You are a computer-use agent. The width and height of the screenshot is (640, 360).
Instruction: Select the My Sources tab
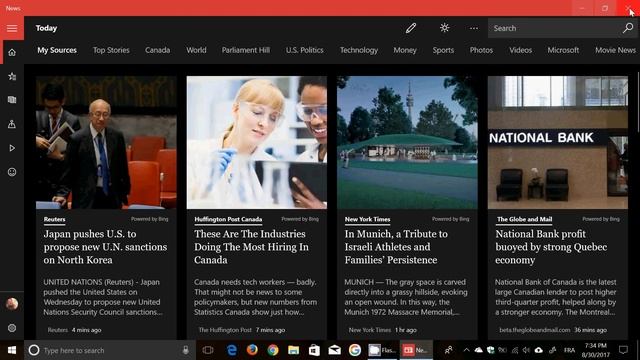(57, 50)
